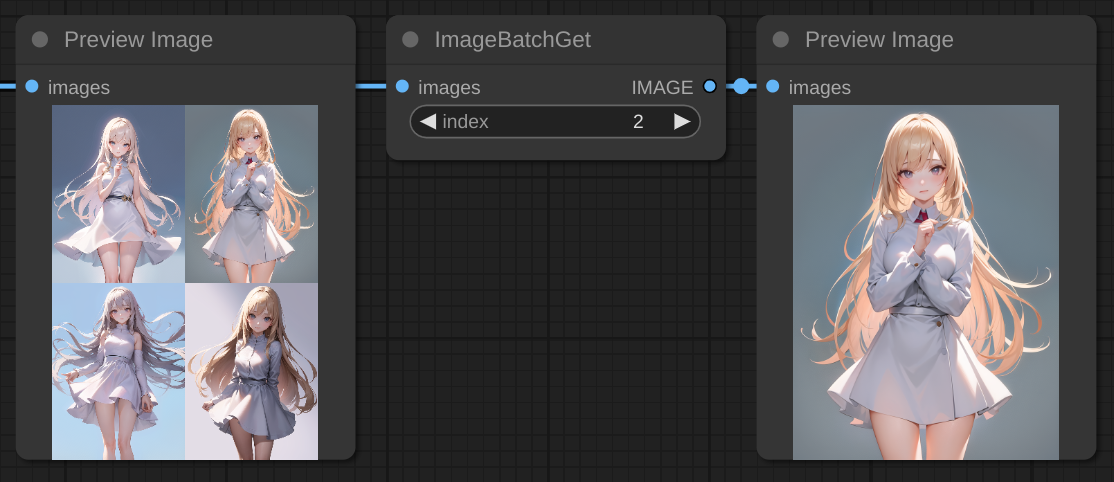1114x482 pixels.
Task: Collapse the left Preview Image node using its dot
Action: pyautogui.click(x=40, y=40)
